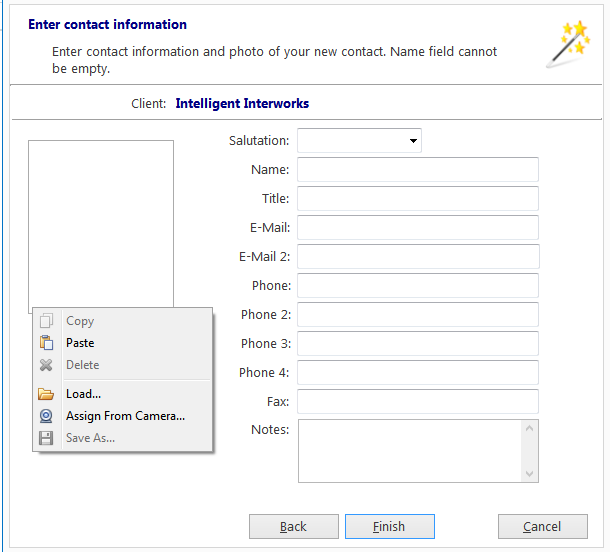Focus the Fax input field

click(x=418, y=401)
